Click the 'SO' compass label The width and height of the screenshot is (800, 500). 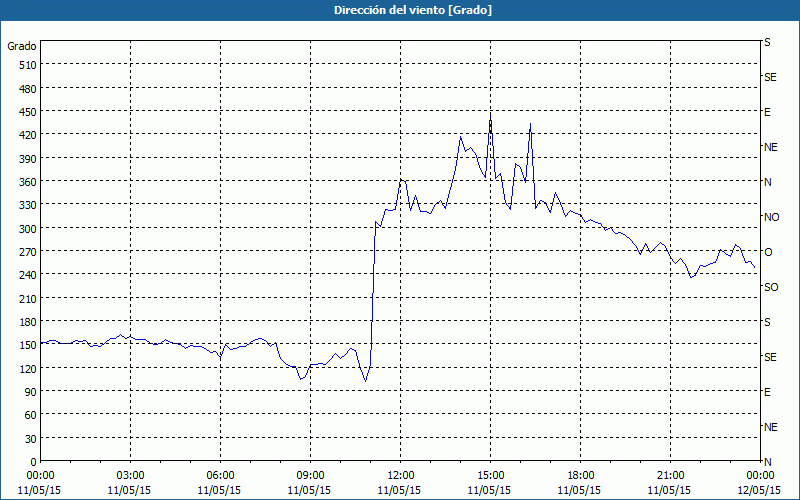pyautogui.click(x=771, y=288)
